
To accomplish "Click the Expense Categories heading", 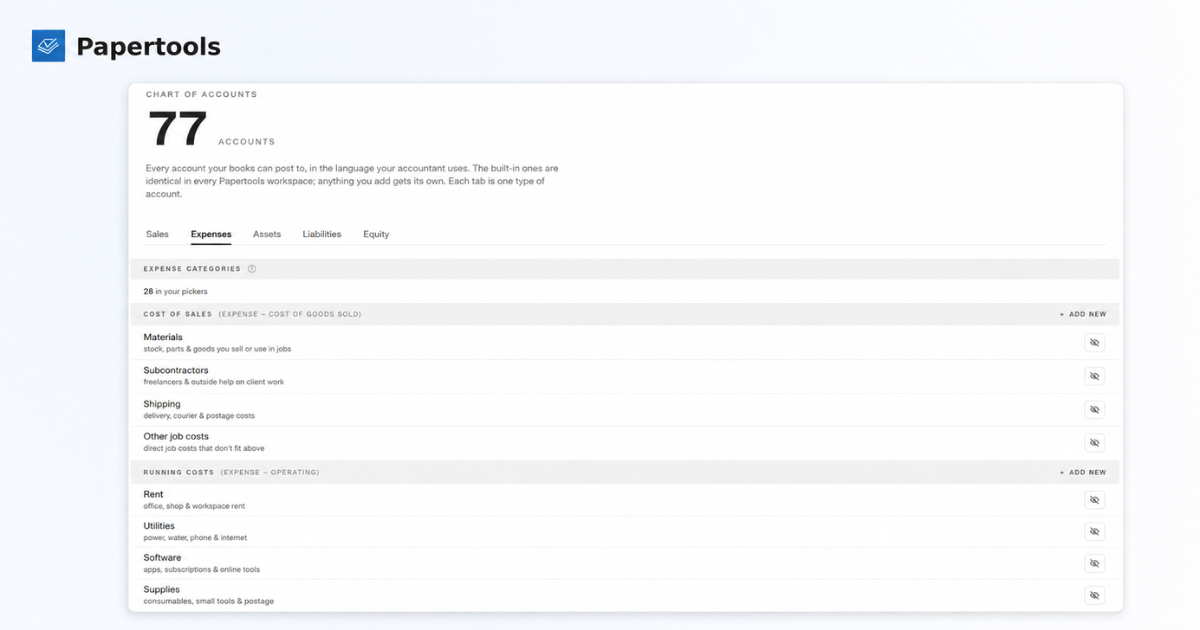I will click(x=192, y=269).
